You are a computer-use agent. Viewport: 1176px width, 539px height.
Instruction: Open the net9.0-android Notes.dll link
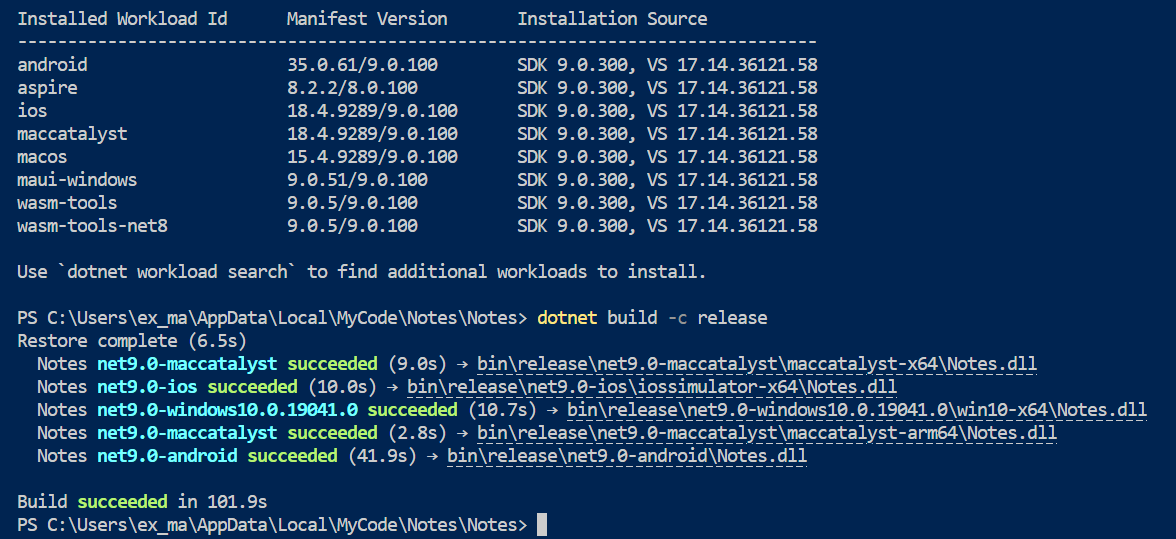click(x=627, y=455)
